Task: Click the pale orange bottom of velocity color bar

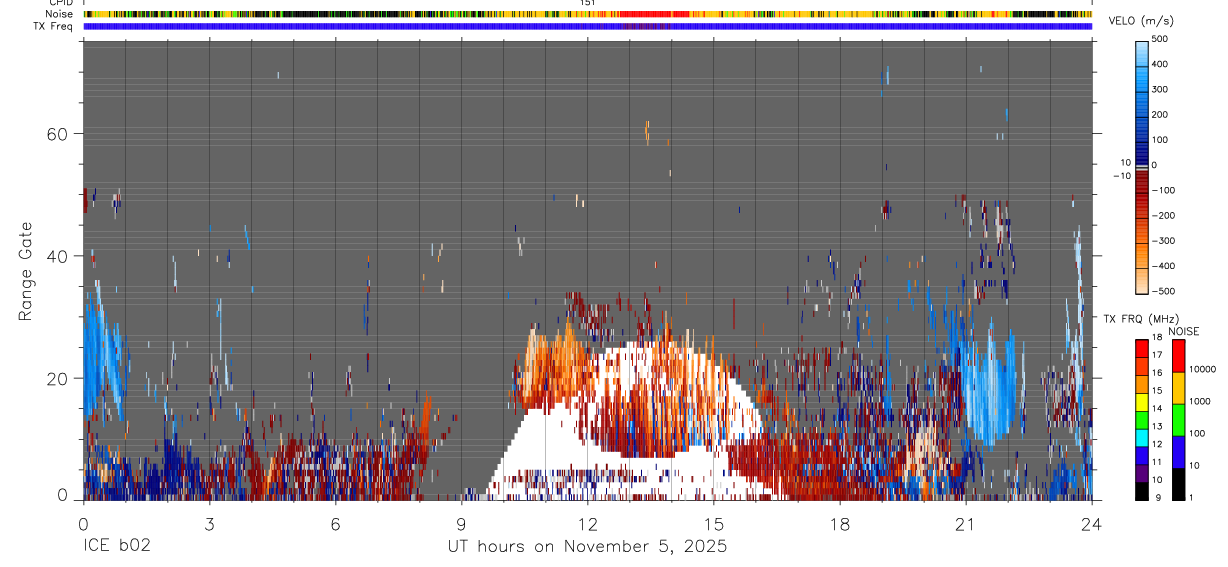Action: point(1141,282)
